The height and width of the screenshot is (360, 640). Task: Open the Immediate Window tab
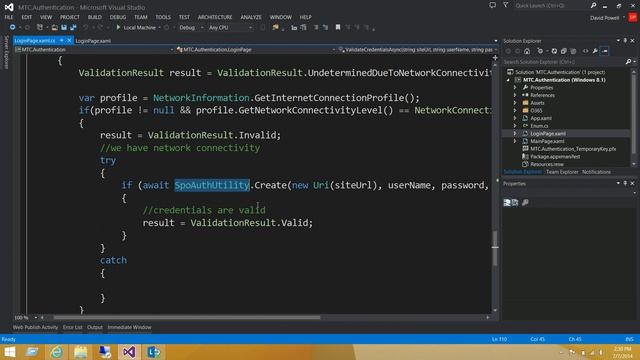[x=129, y=327]
